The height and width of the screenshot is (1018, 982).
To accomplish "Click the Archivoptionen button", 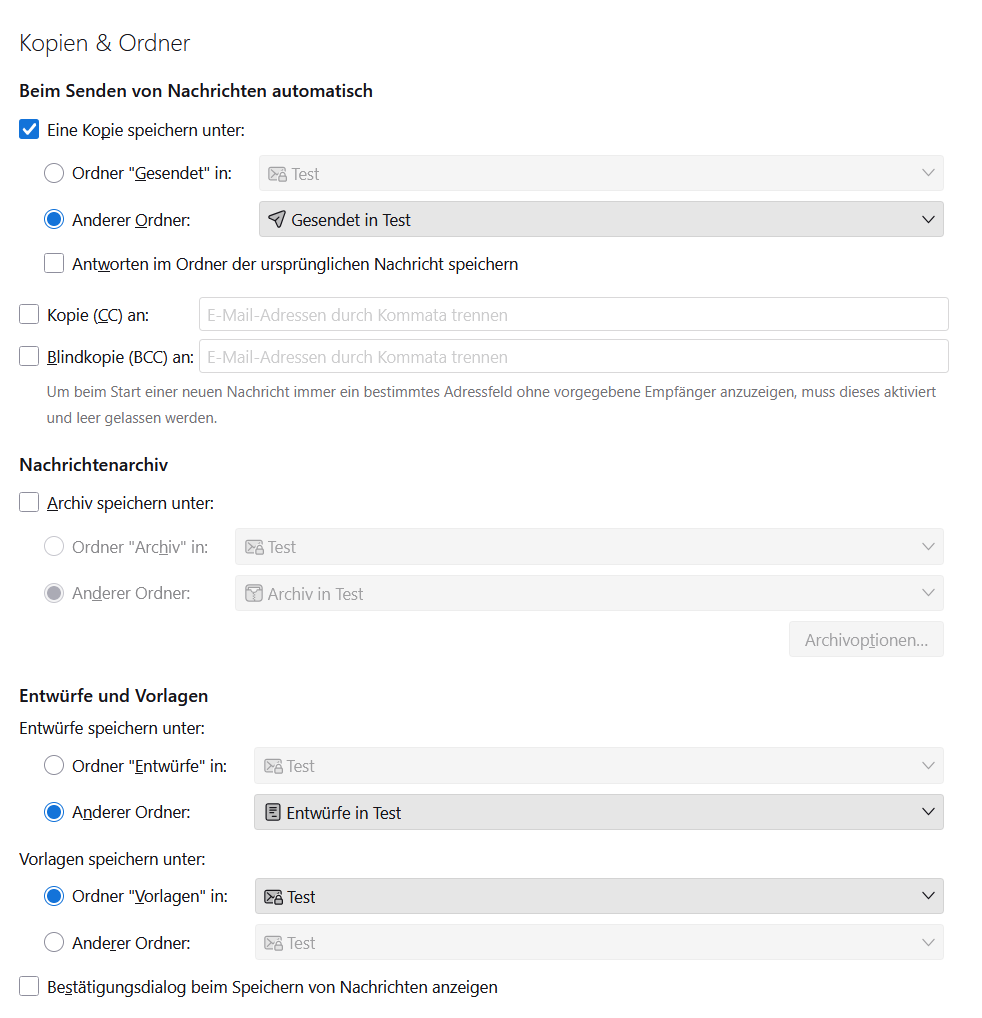I will (866, 640).
